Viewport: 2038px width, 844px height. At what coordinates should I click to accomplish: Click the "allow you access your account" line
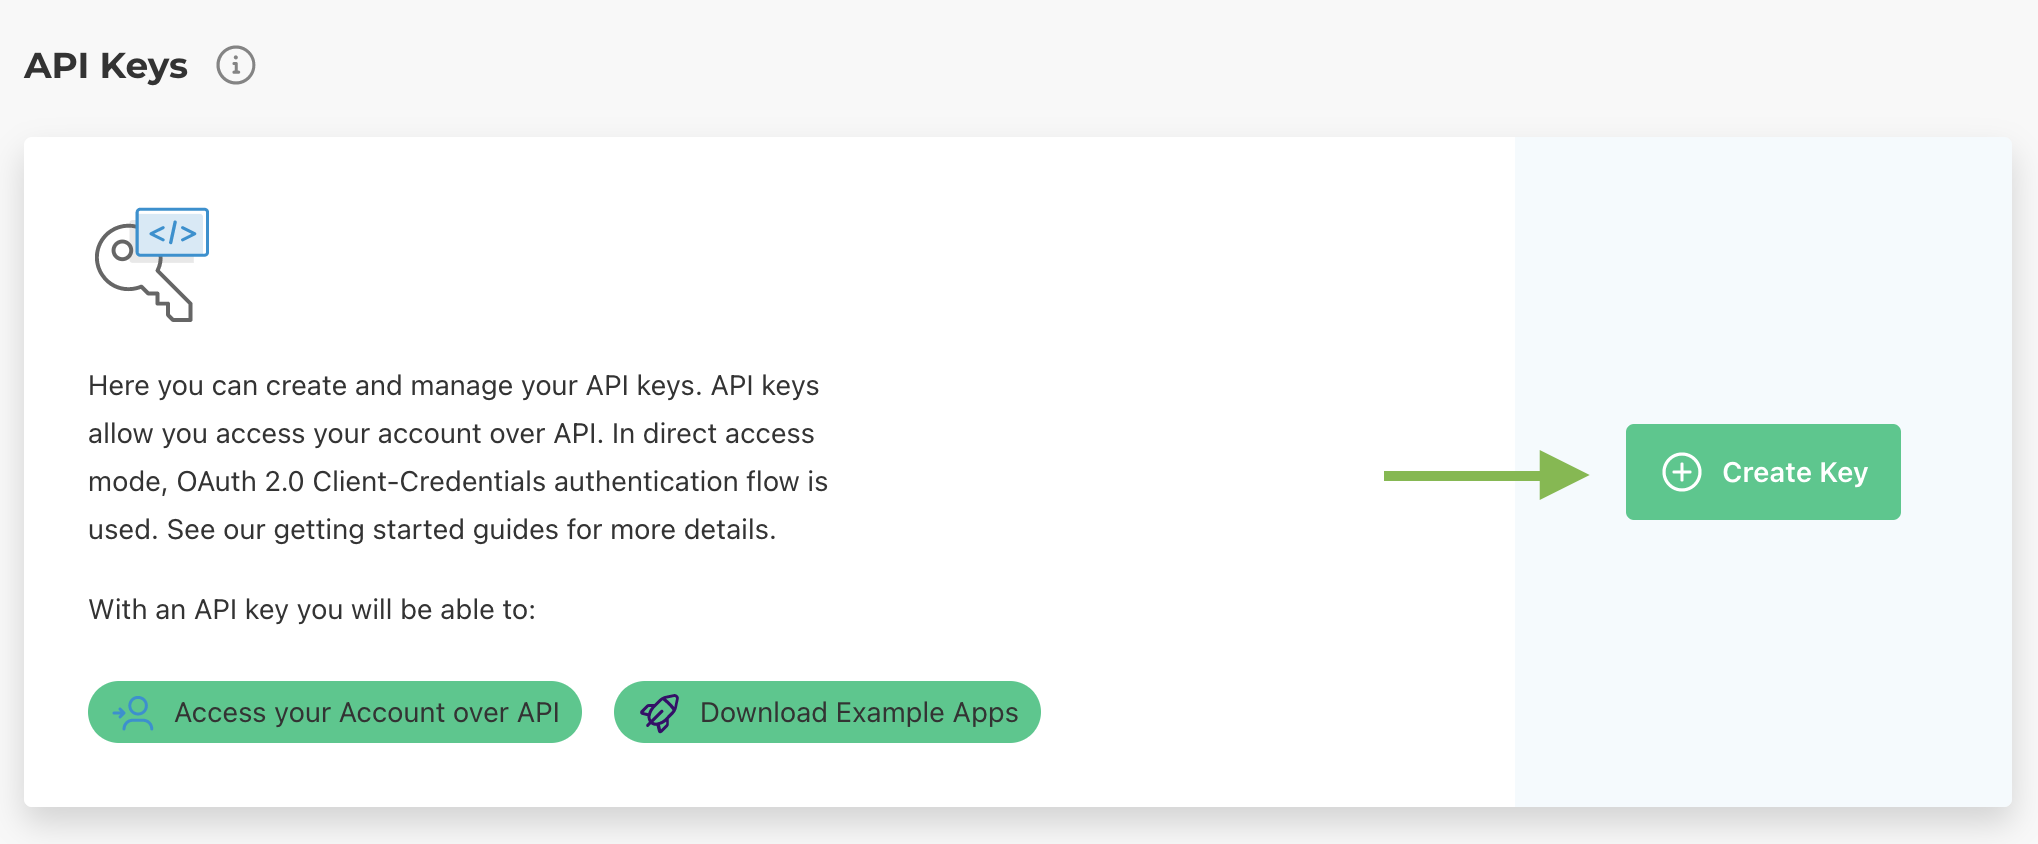[451, 434]
